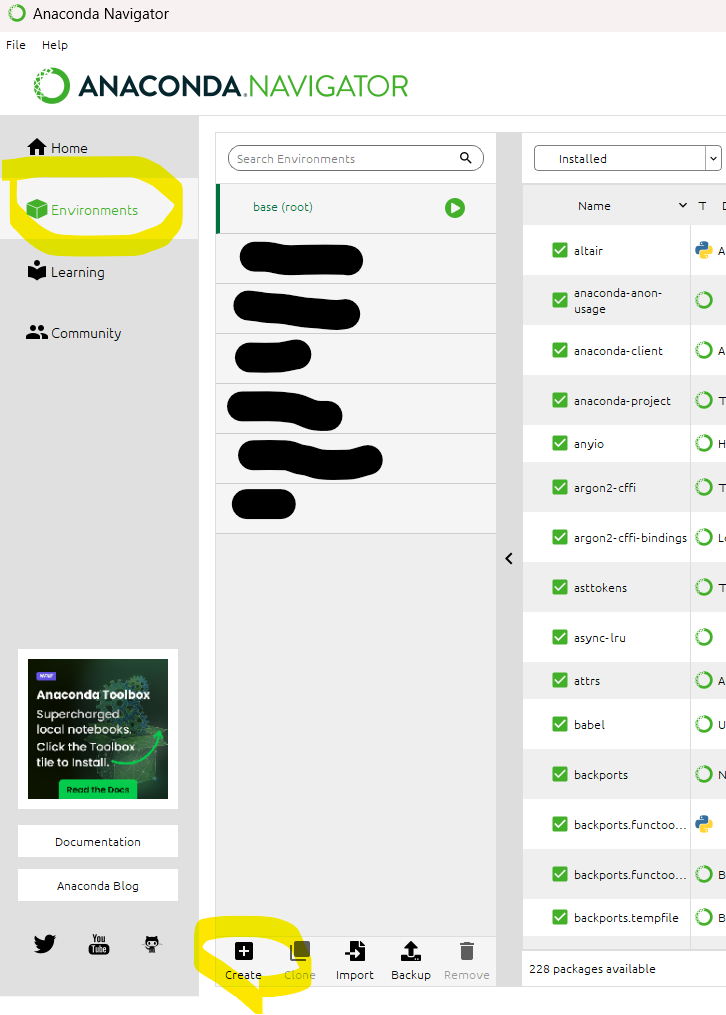Click the Anaconda Blog button

click(98, 886)
